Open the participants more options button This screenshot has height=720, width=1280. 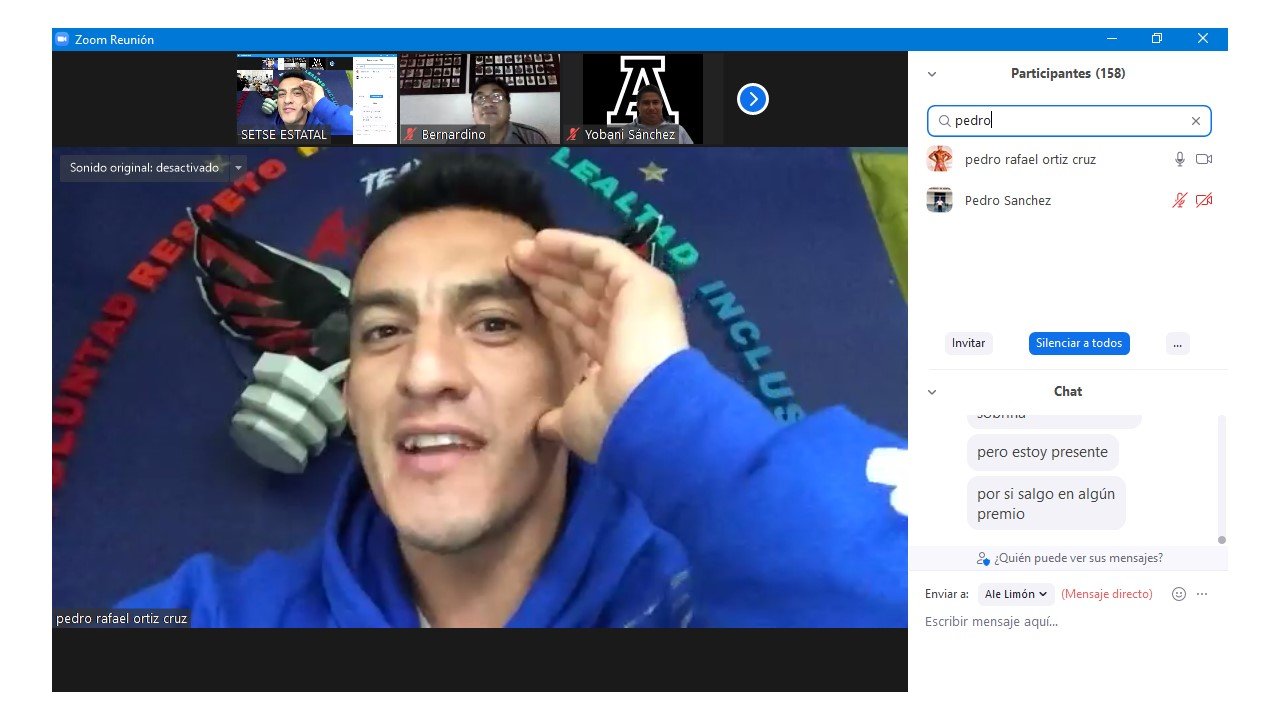pos(1177,343)
